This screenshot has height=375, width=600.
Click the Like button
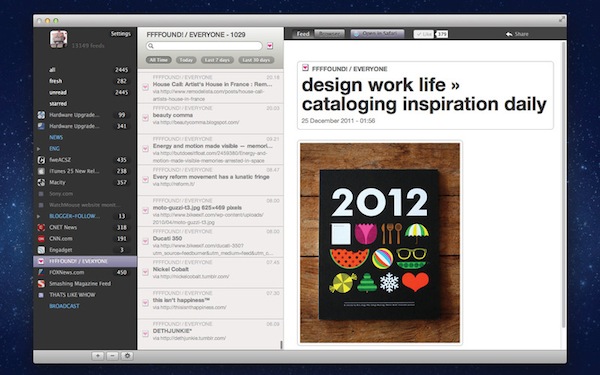424,34
